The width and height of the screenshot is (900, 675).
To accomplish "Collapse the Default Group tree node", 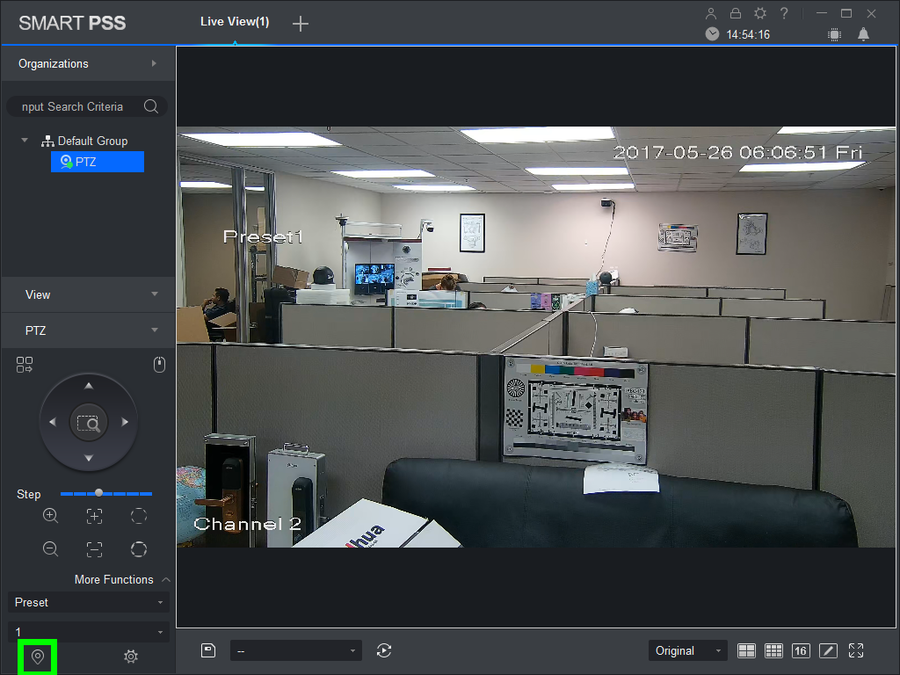I will [25, 140].
